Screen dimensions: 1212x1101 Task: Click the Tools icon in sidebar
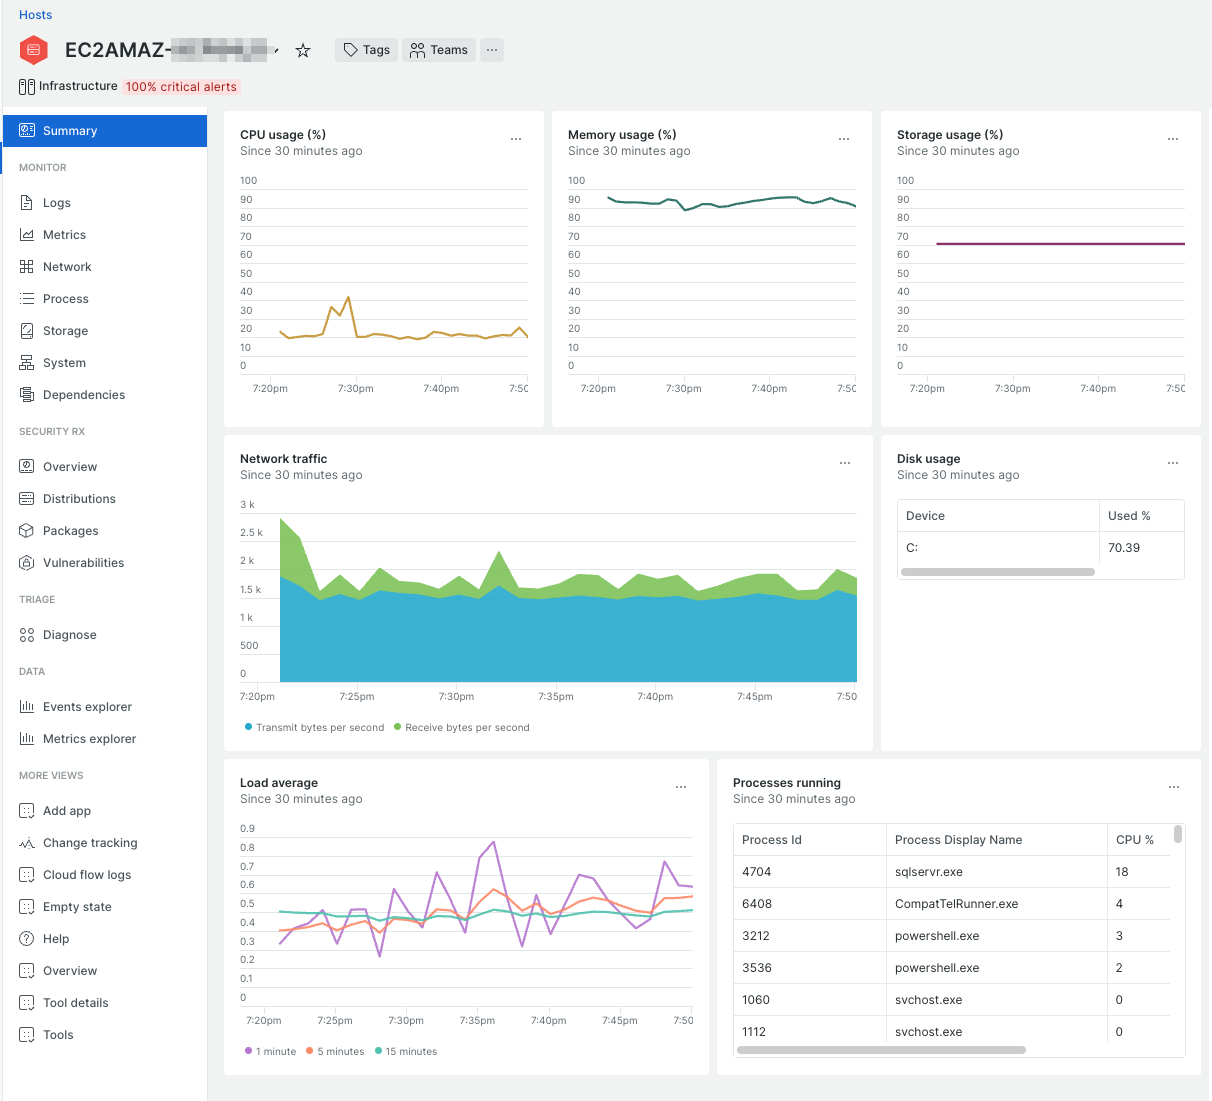coord(27,1035)
